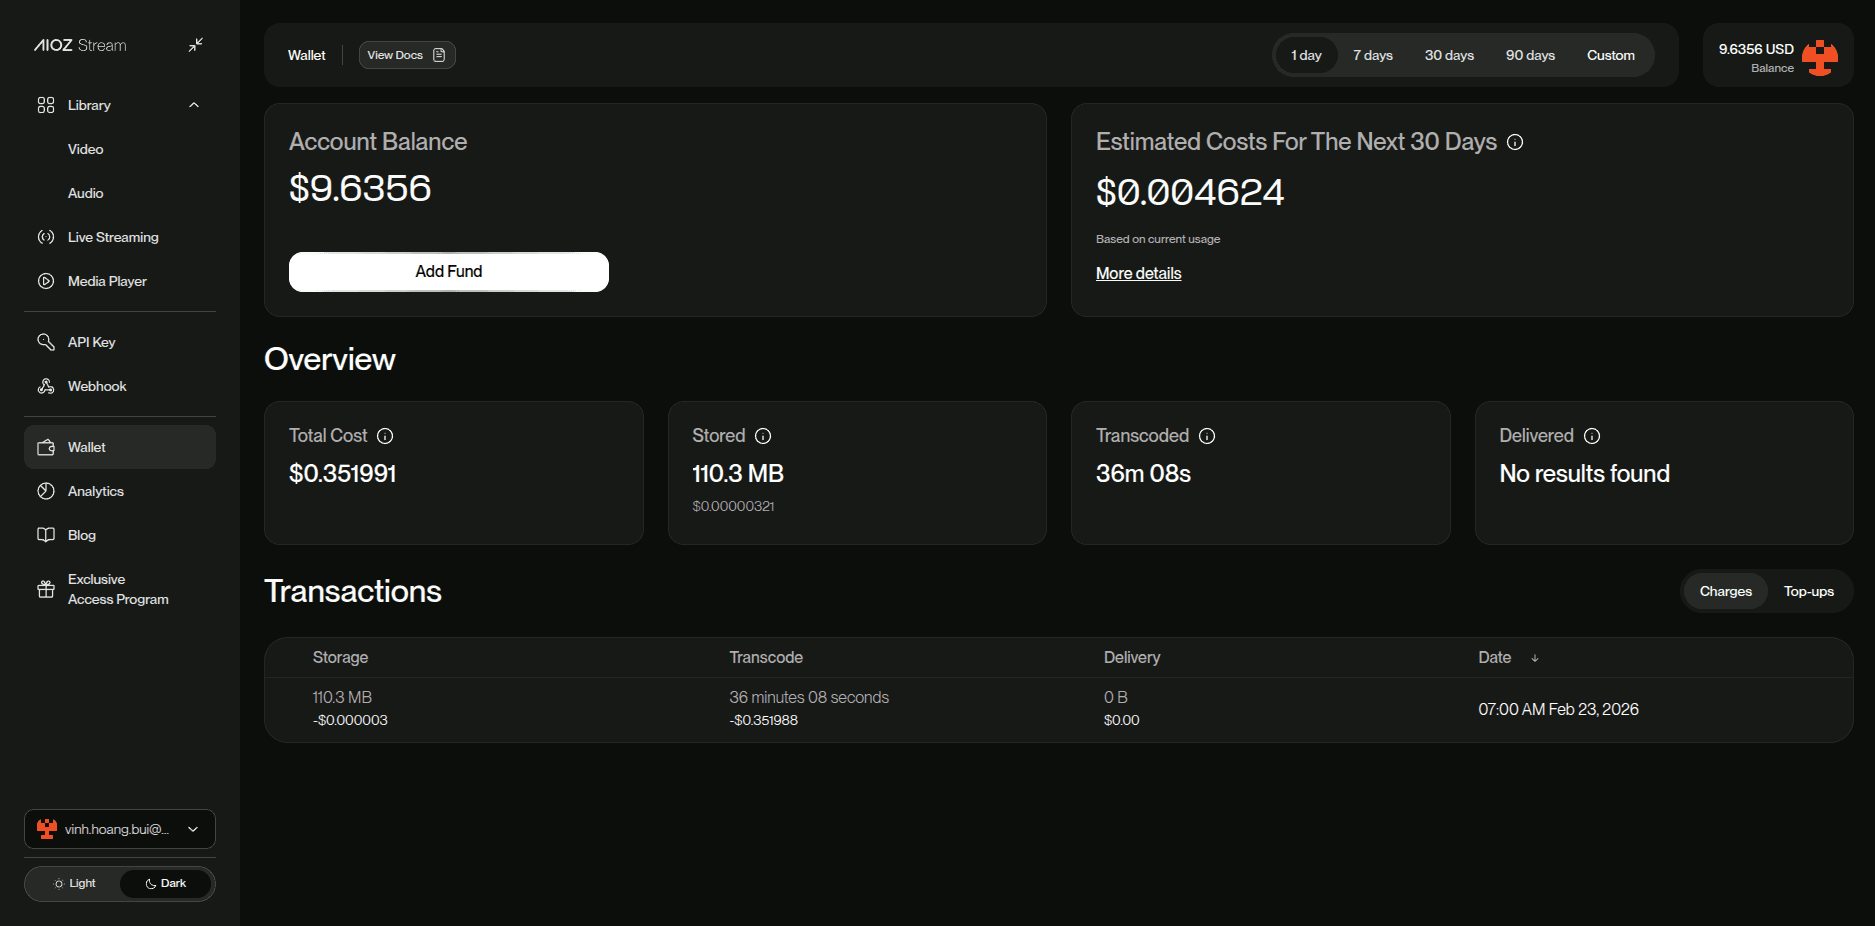Click the info icon next to Delivered
The width and height of the screenshot is (1875, 926).
tap(1592, 436)
